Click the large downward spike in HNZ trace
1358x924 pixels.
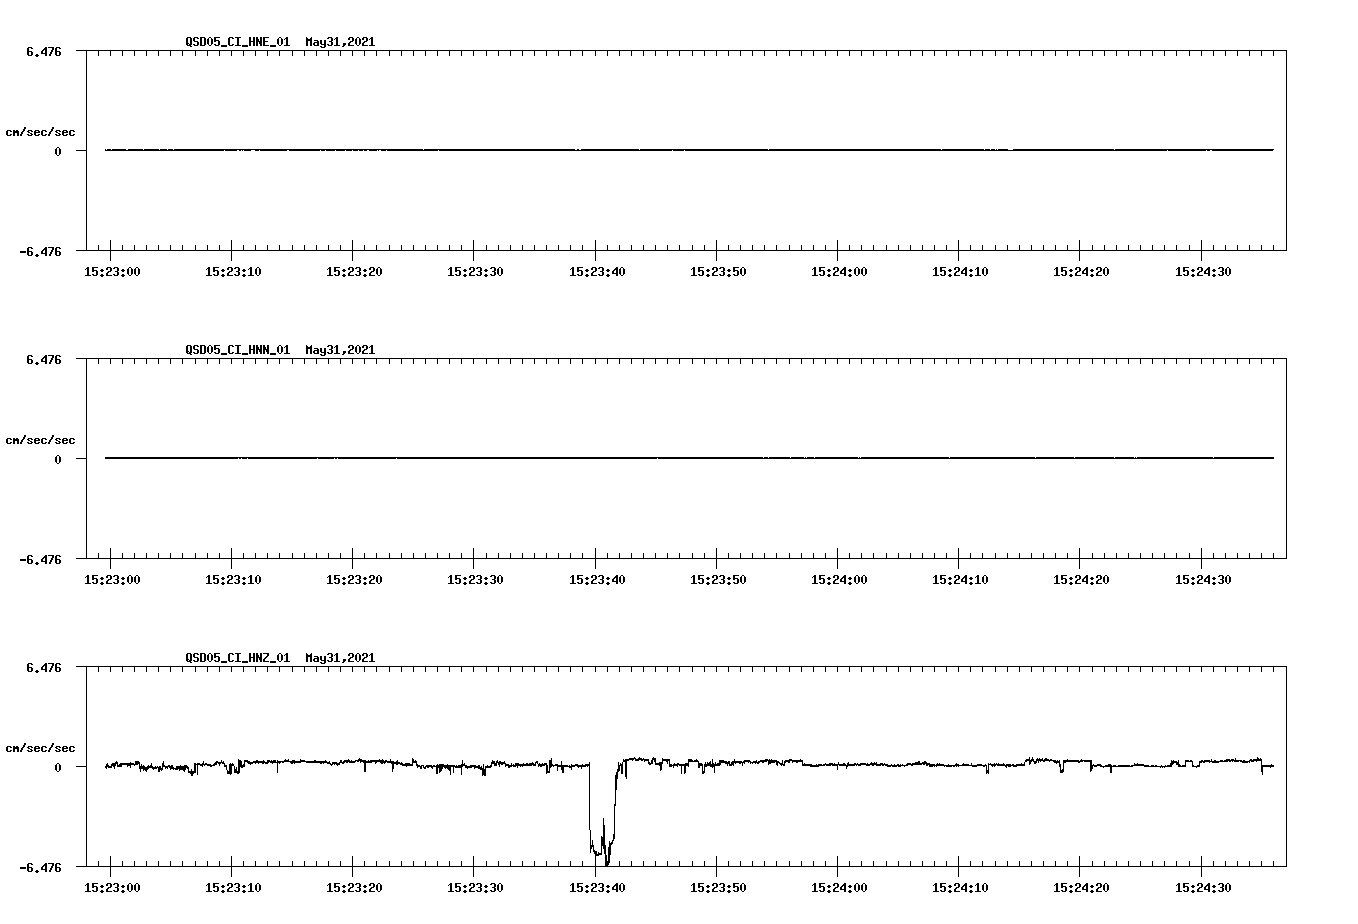[x=603, y=815]
